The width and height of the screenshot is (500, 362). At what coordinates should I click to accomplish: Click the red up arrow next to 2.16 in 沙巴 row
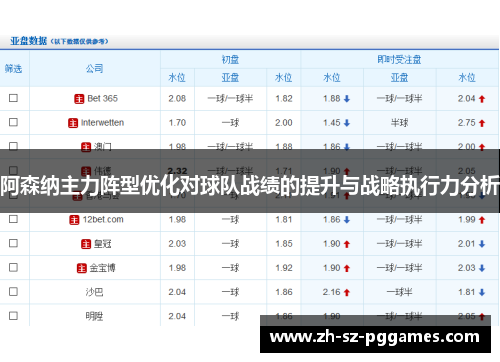(347, 292)
